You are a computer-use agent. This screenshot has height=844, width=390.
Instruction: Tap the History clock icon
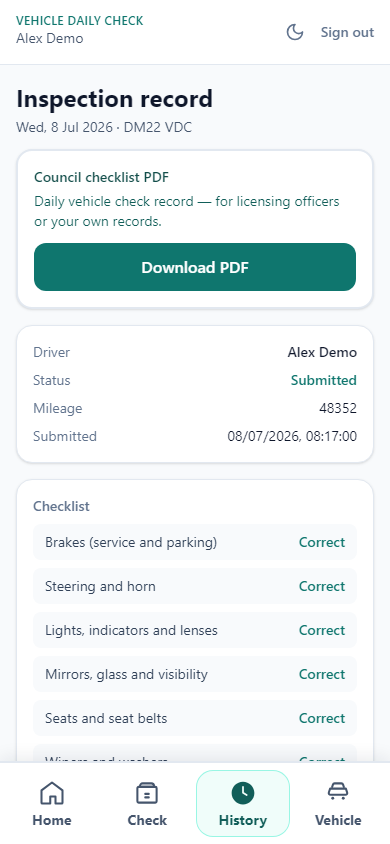[x=243, y=792]
